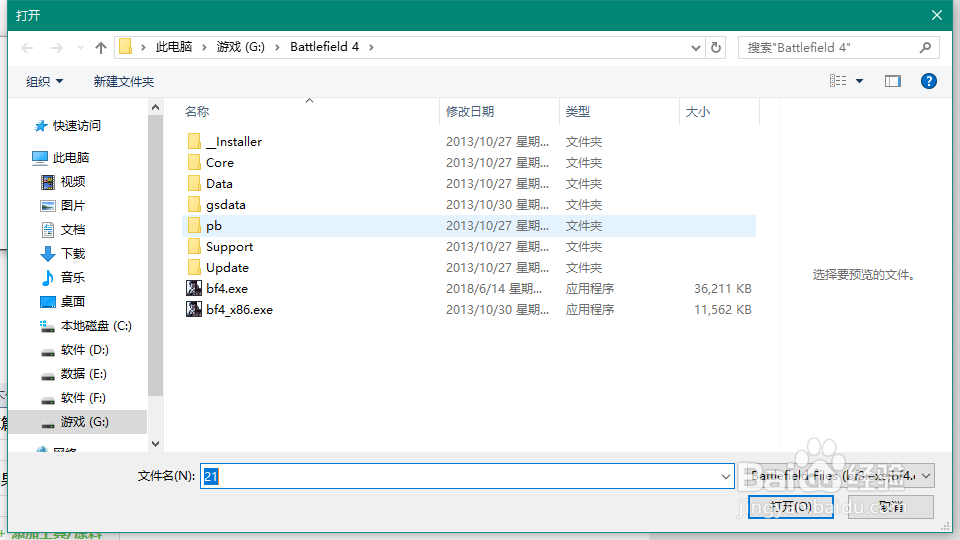Expand chevron after Battlefield 4 breadcrumb
The height and width of the screenshot is (540, 960).
pyautogui.click(x=371, y=47)
